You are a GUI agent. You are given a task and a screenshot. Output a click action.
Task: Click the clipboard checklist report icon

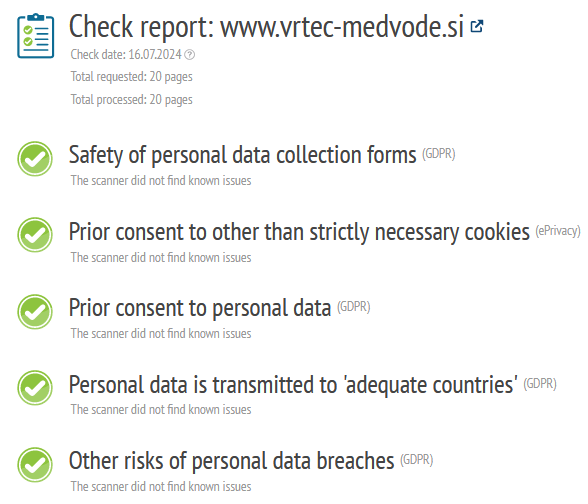point(36,36)
